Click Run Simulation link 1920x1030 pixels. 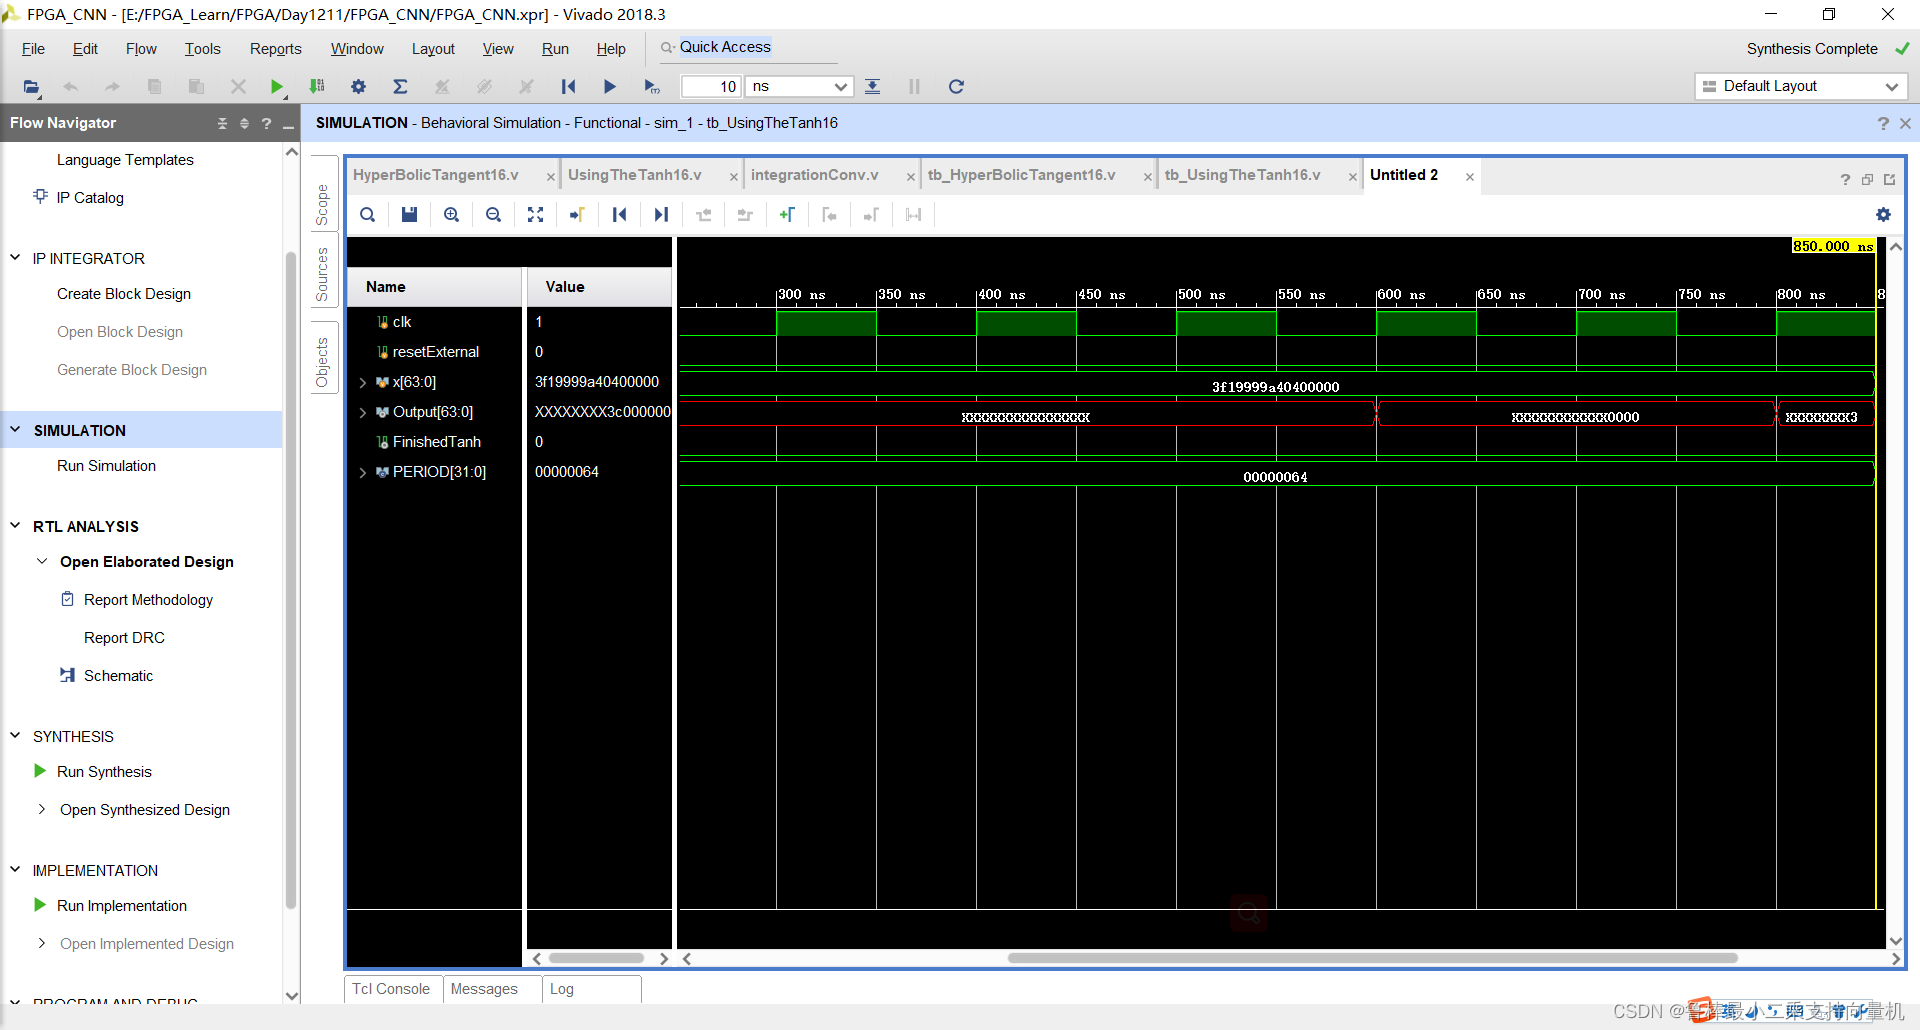(x=106, y=466)
